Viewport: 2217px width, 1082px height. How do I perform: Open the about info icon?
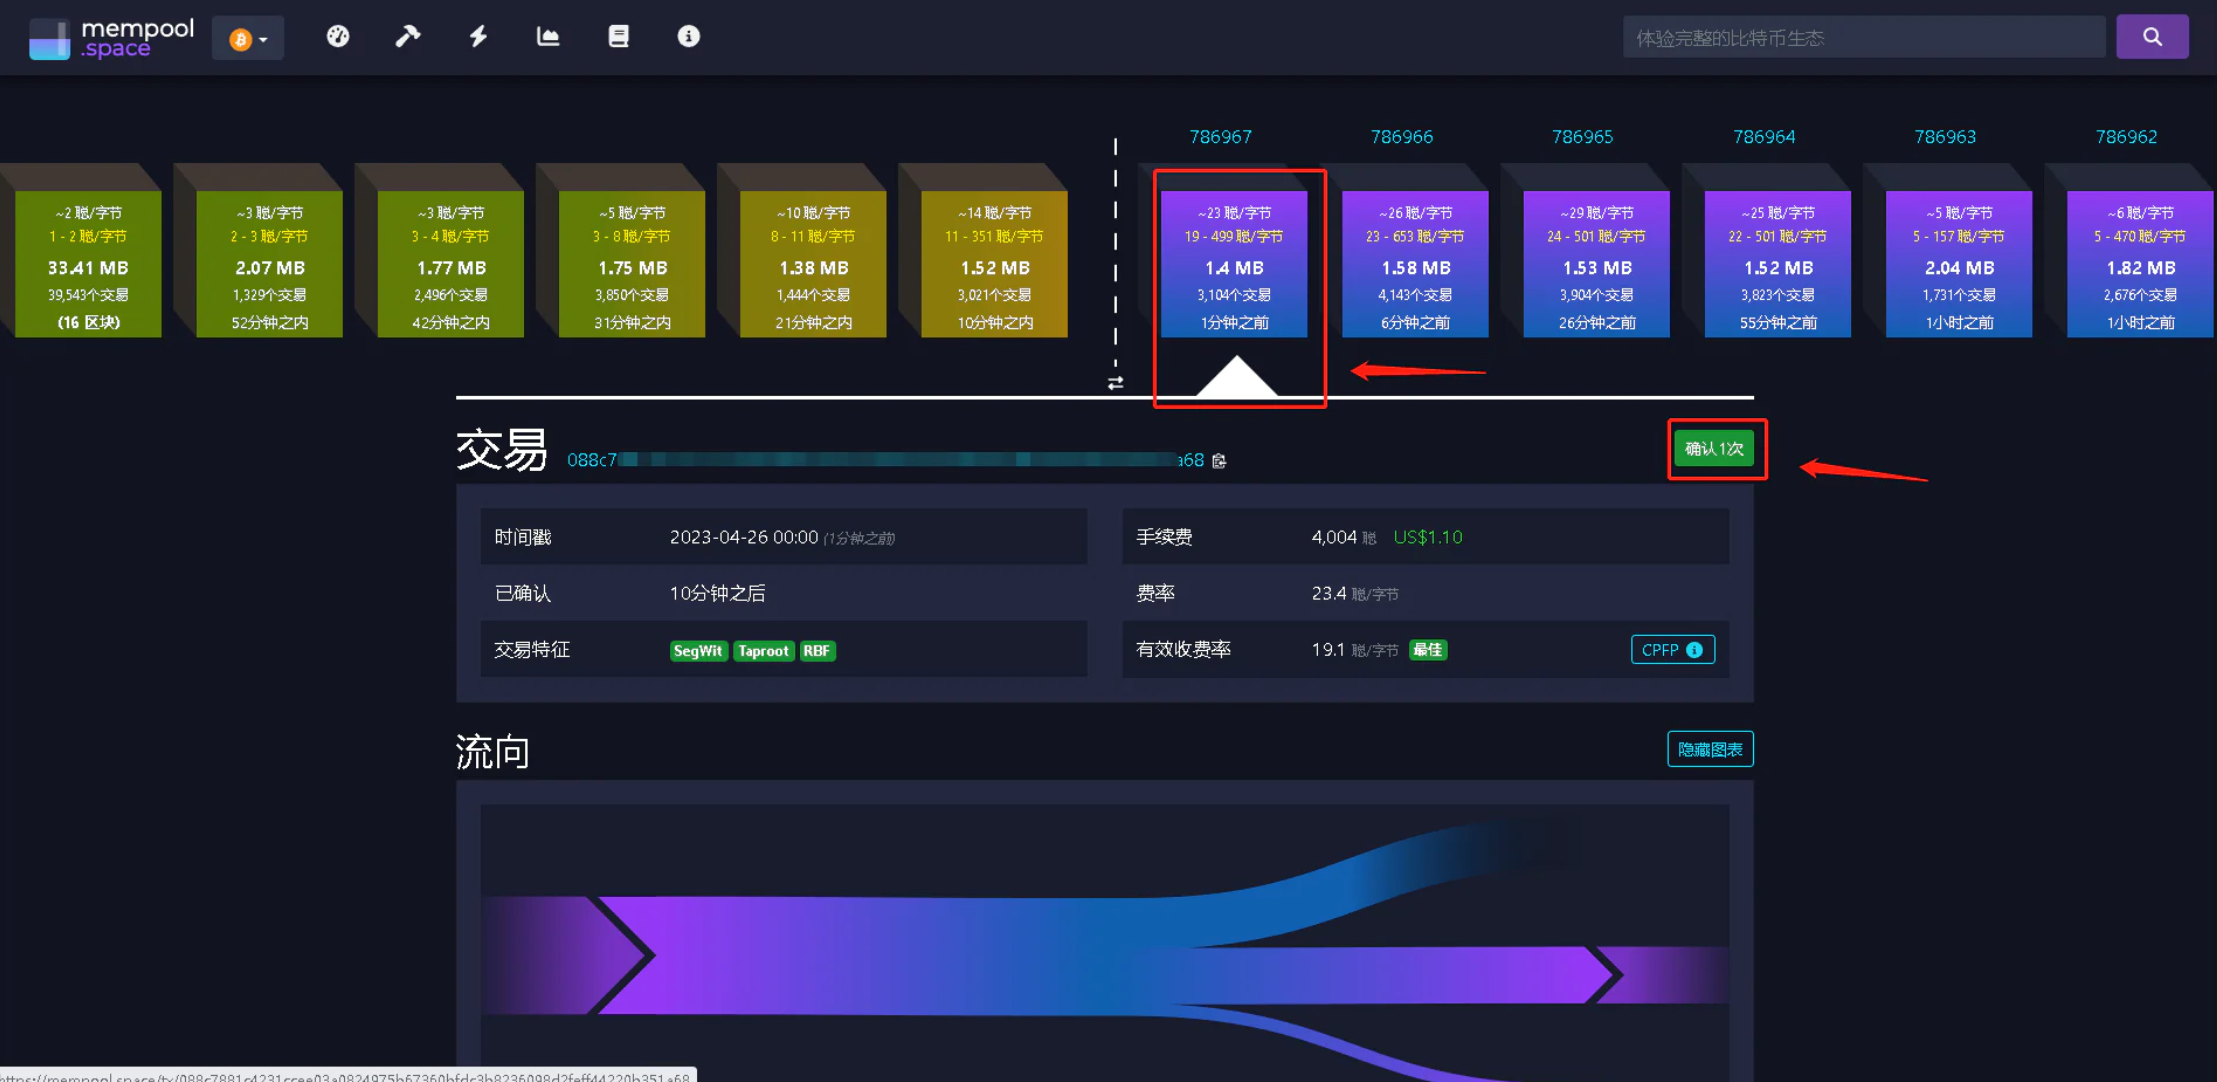coord(688,37)
